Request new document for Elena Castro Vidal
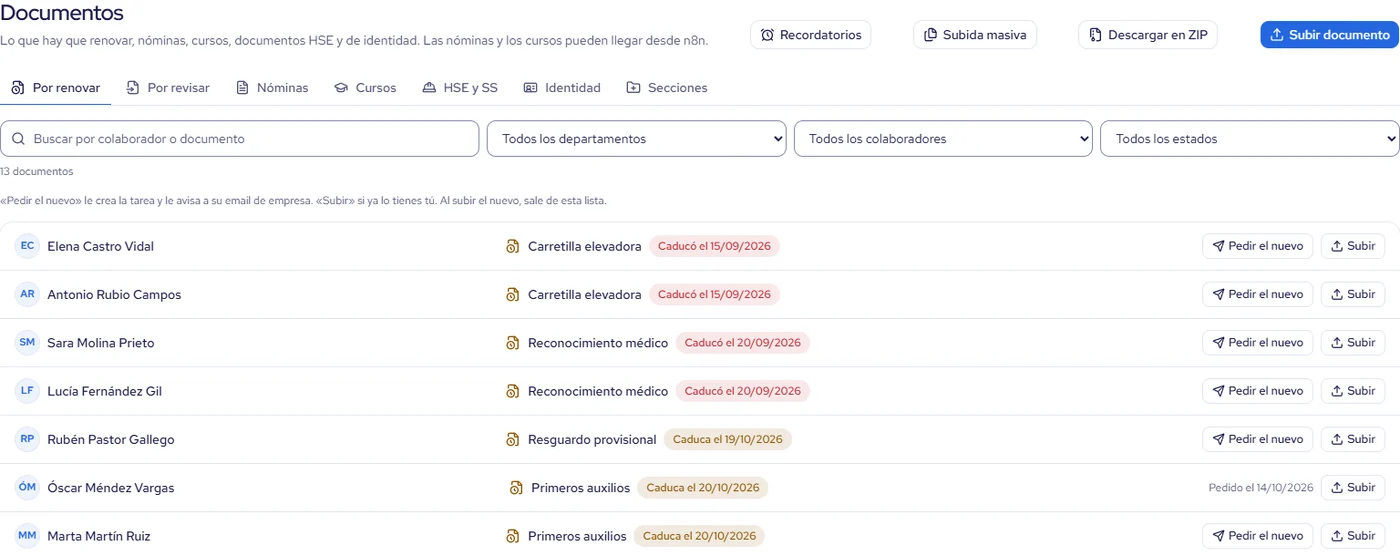 1258,246
